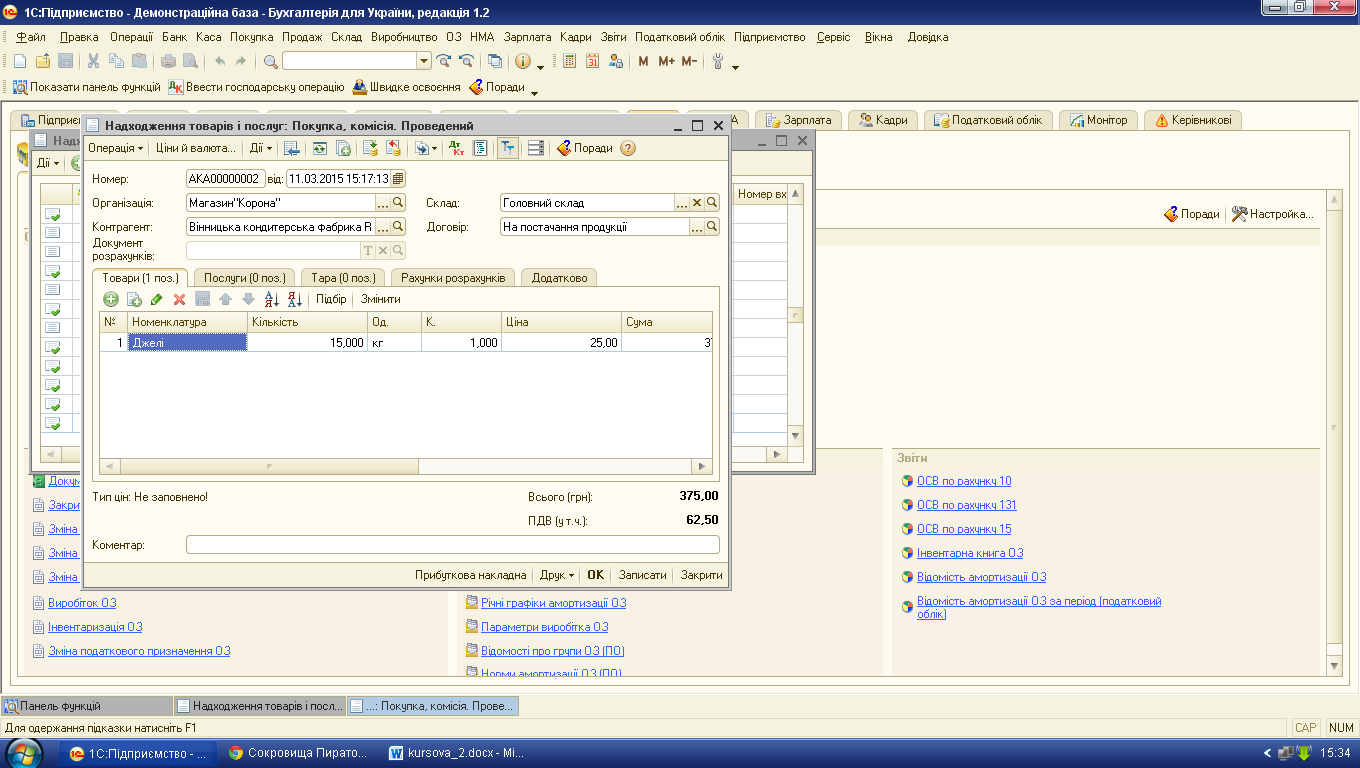Open the Склад menu in menu bar
1360x768 pixels.
tap(346, 37)
